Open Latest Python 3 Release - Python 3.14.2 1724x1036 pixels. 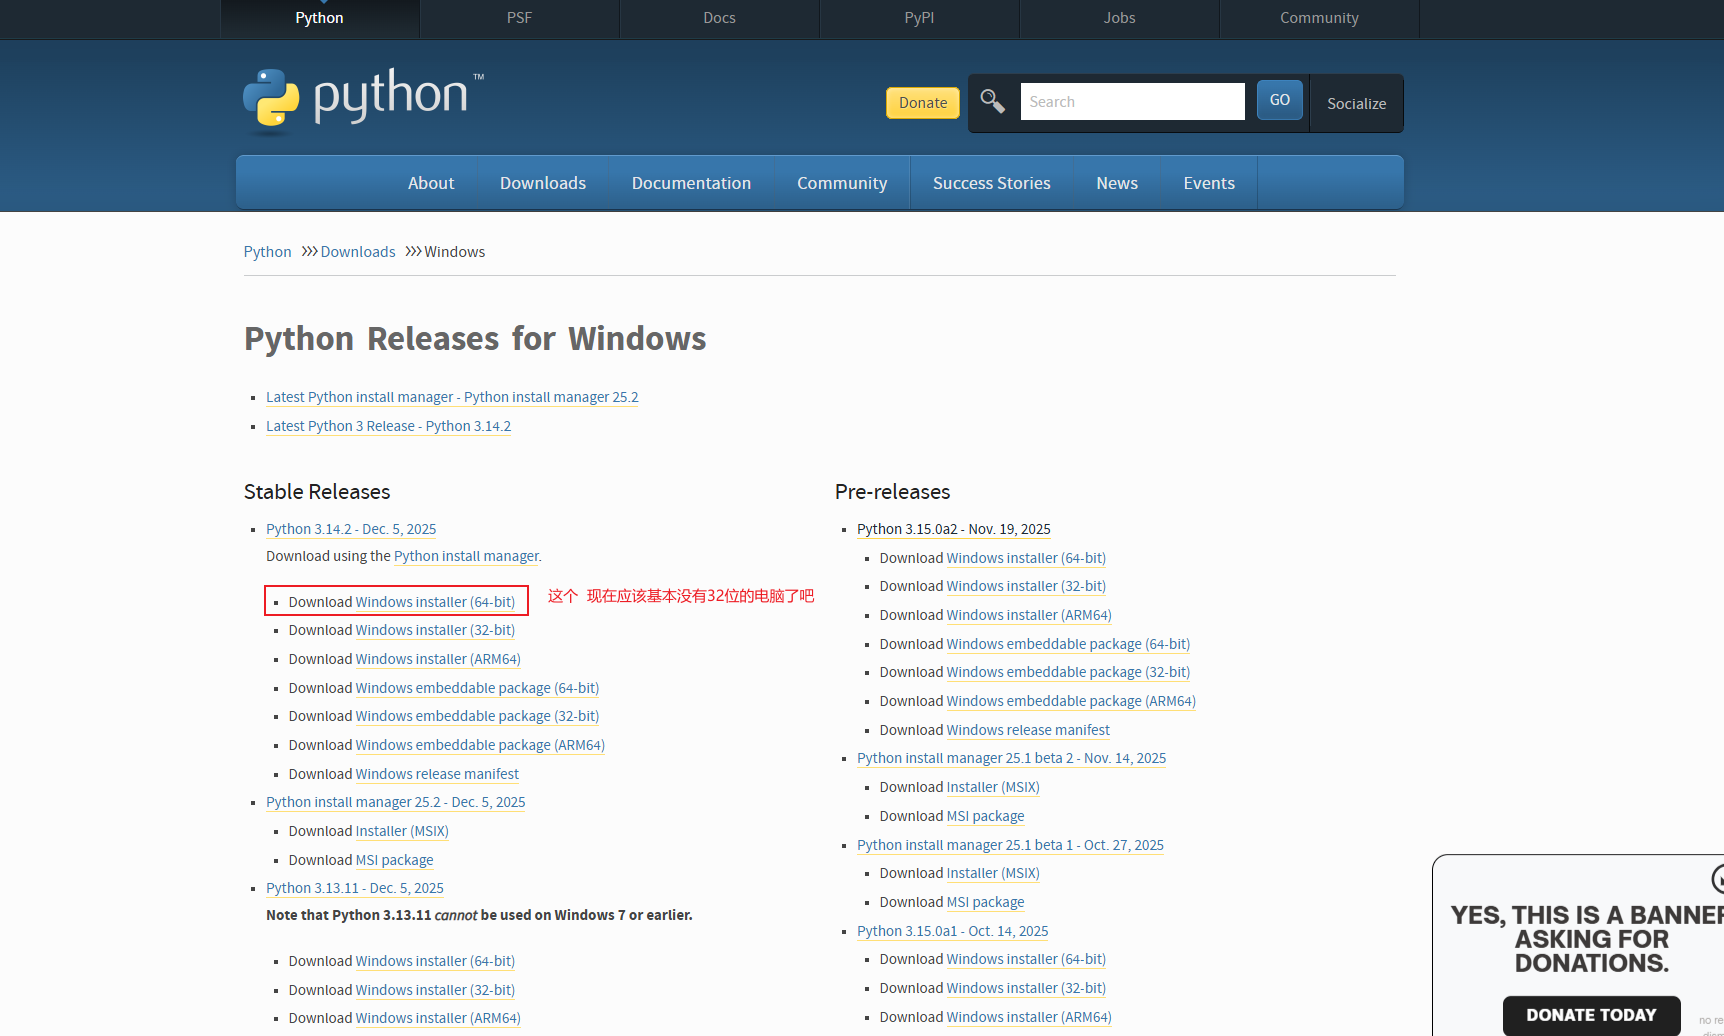[388, 425]
